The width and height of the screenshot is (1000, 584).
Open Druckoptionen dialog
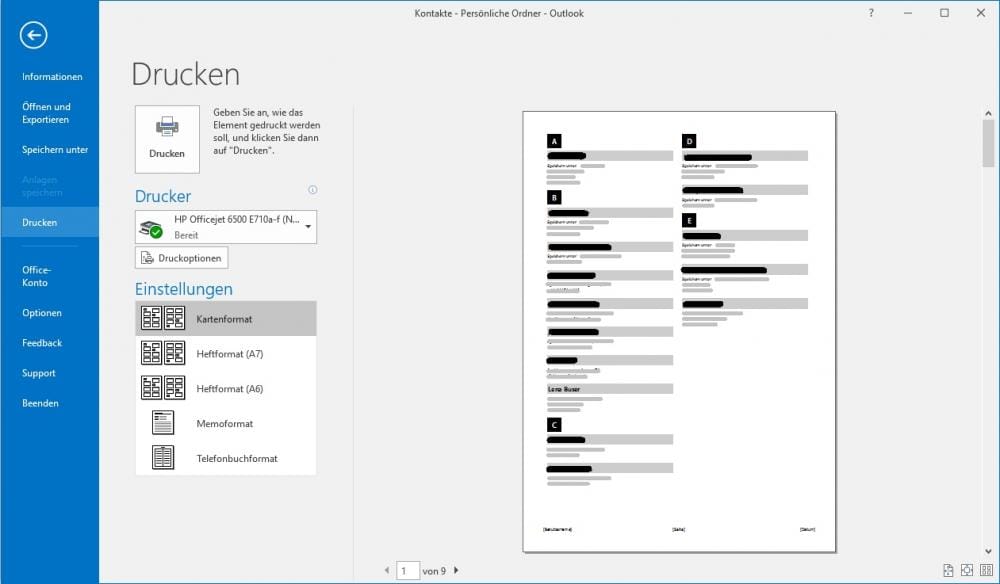pos(182,258)
